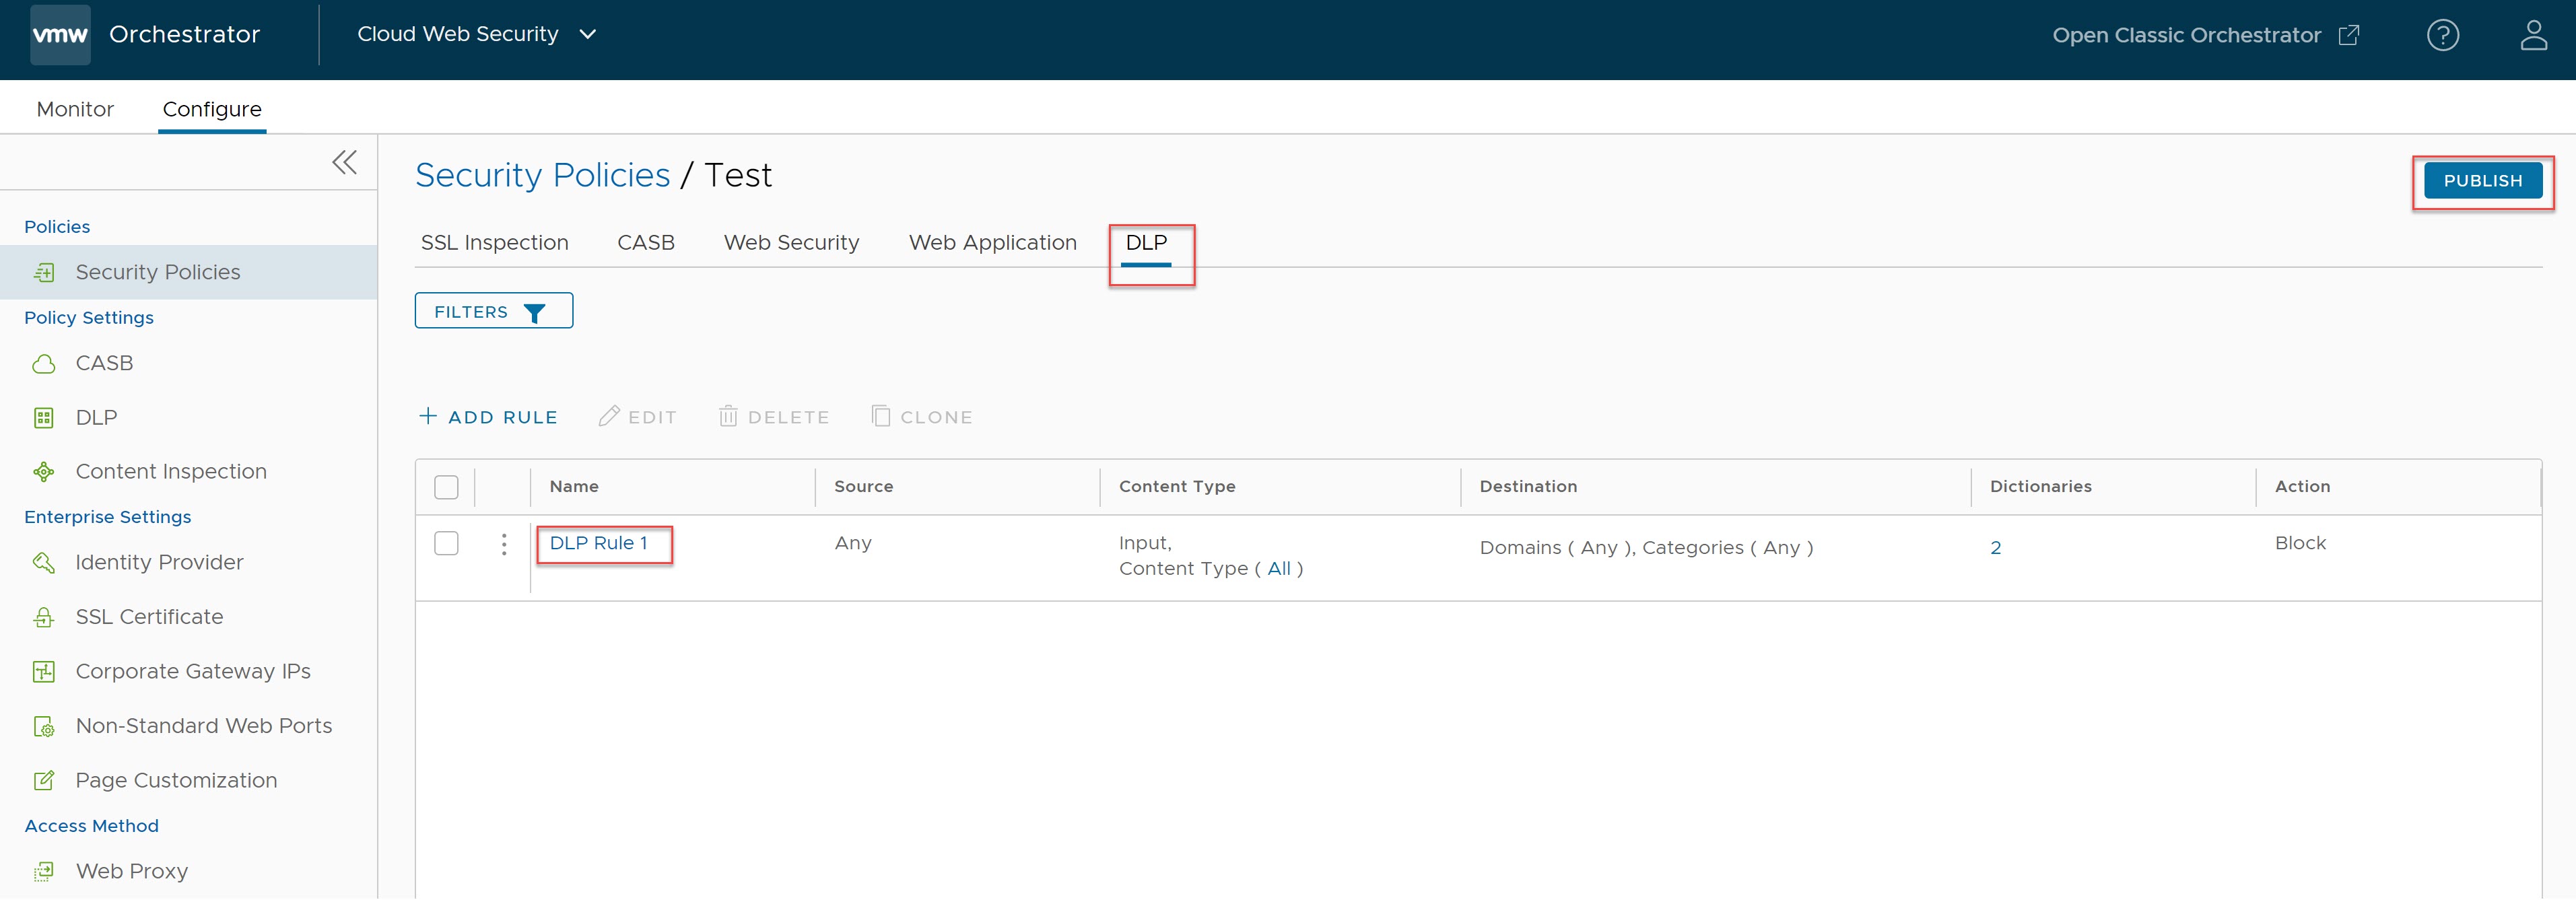Click the FILTERS toggle button
Viewport: 2576px width, 904px height.
(x=493, y=311)
